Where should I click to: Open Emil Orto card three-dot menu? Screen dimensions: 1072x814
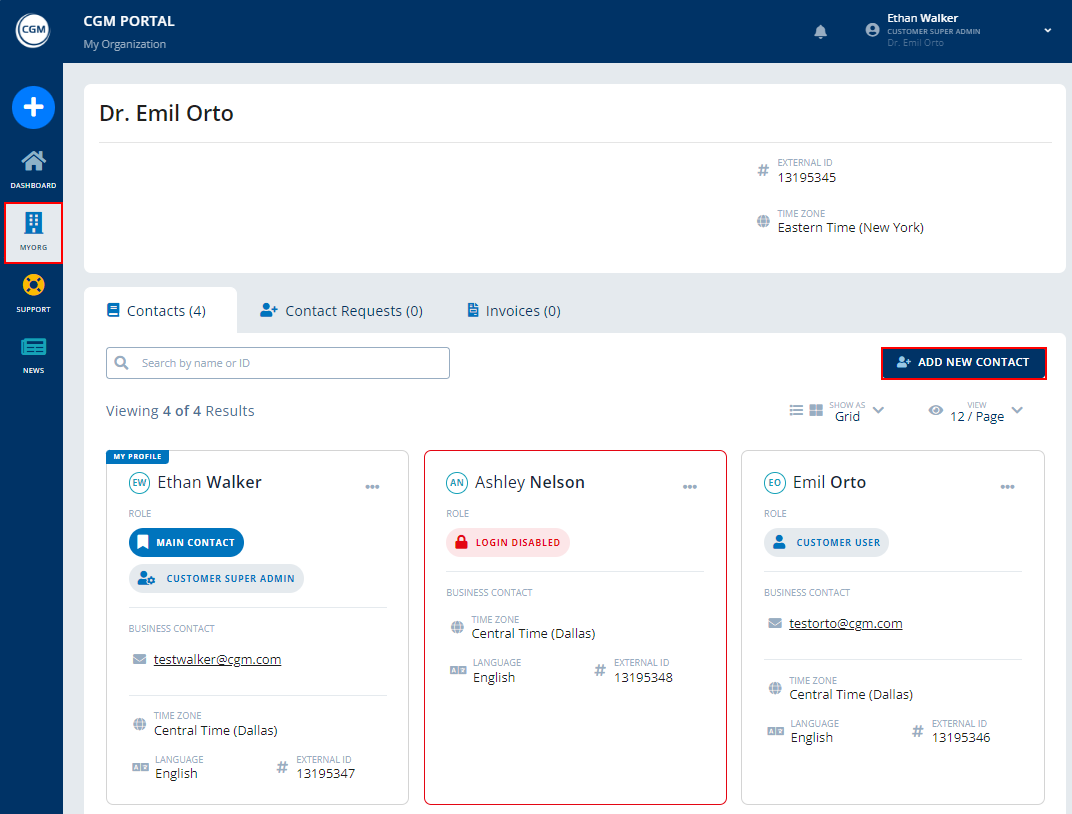coord(1008,487)
